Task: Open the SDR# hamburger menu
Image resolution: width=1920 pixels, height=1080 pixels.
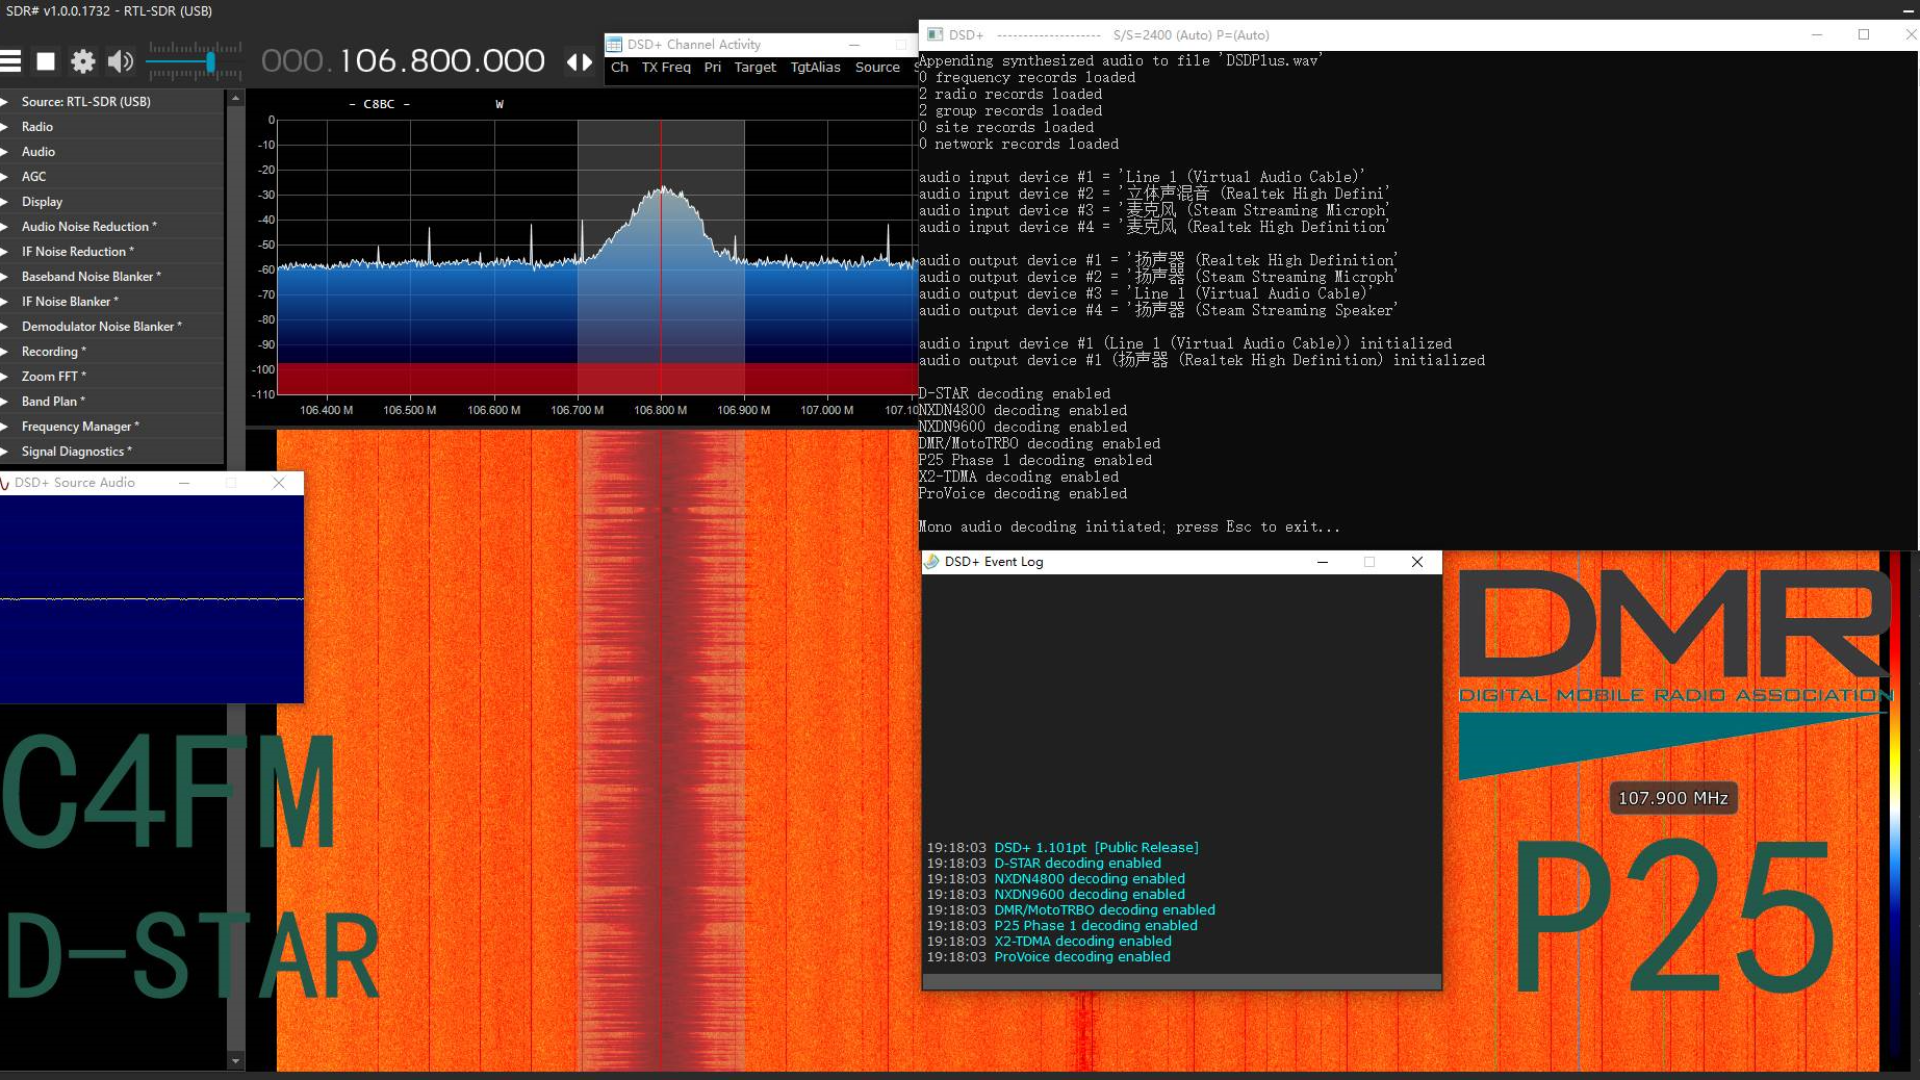Action: (11, 61)
